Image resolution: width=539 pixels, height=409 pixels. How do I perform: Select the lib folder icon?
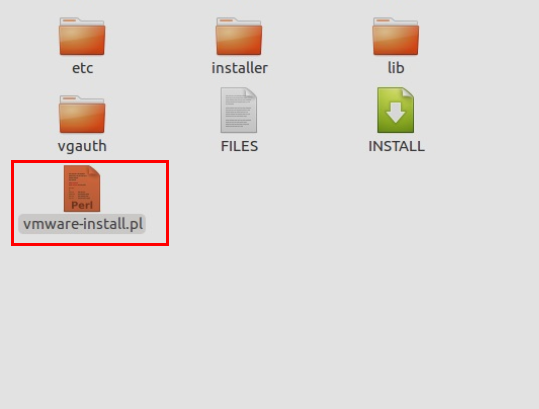[396, 36]
